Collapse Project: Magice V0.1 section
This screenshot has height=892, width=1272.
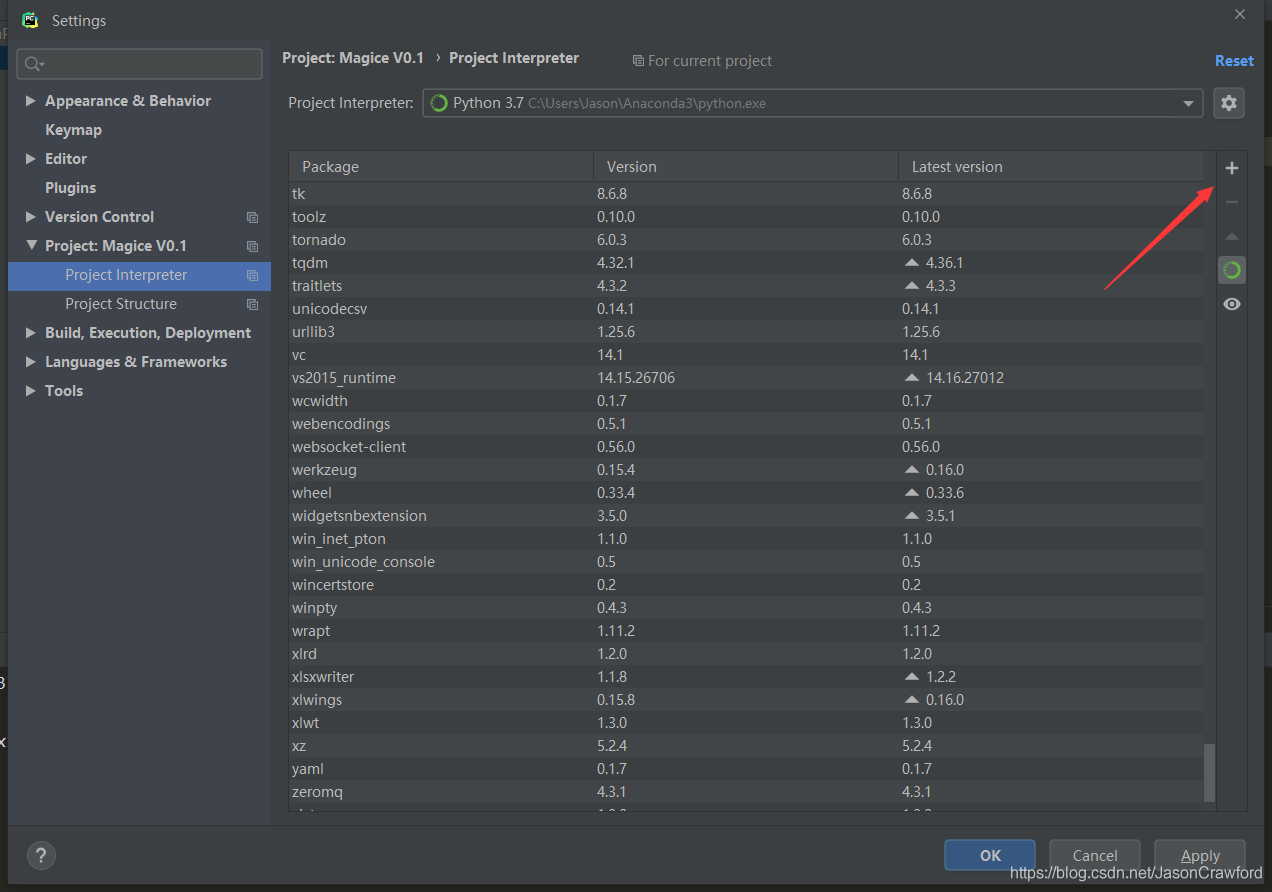tap(30, 246)
